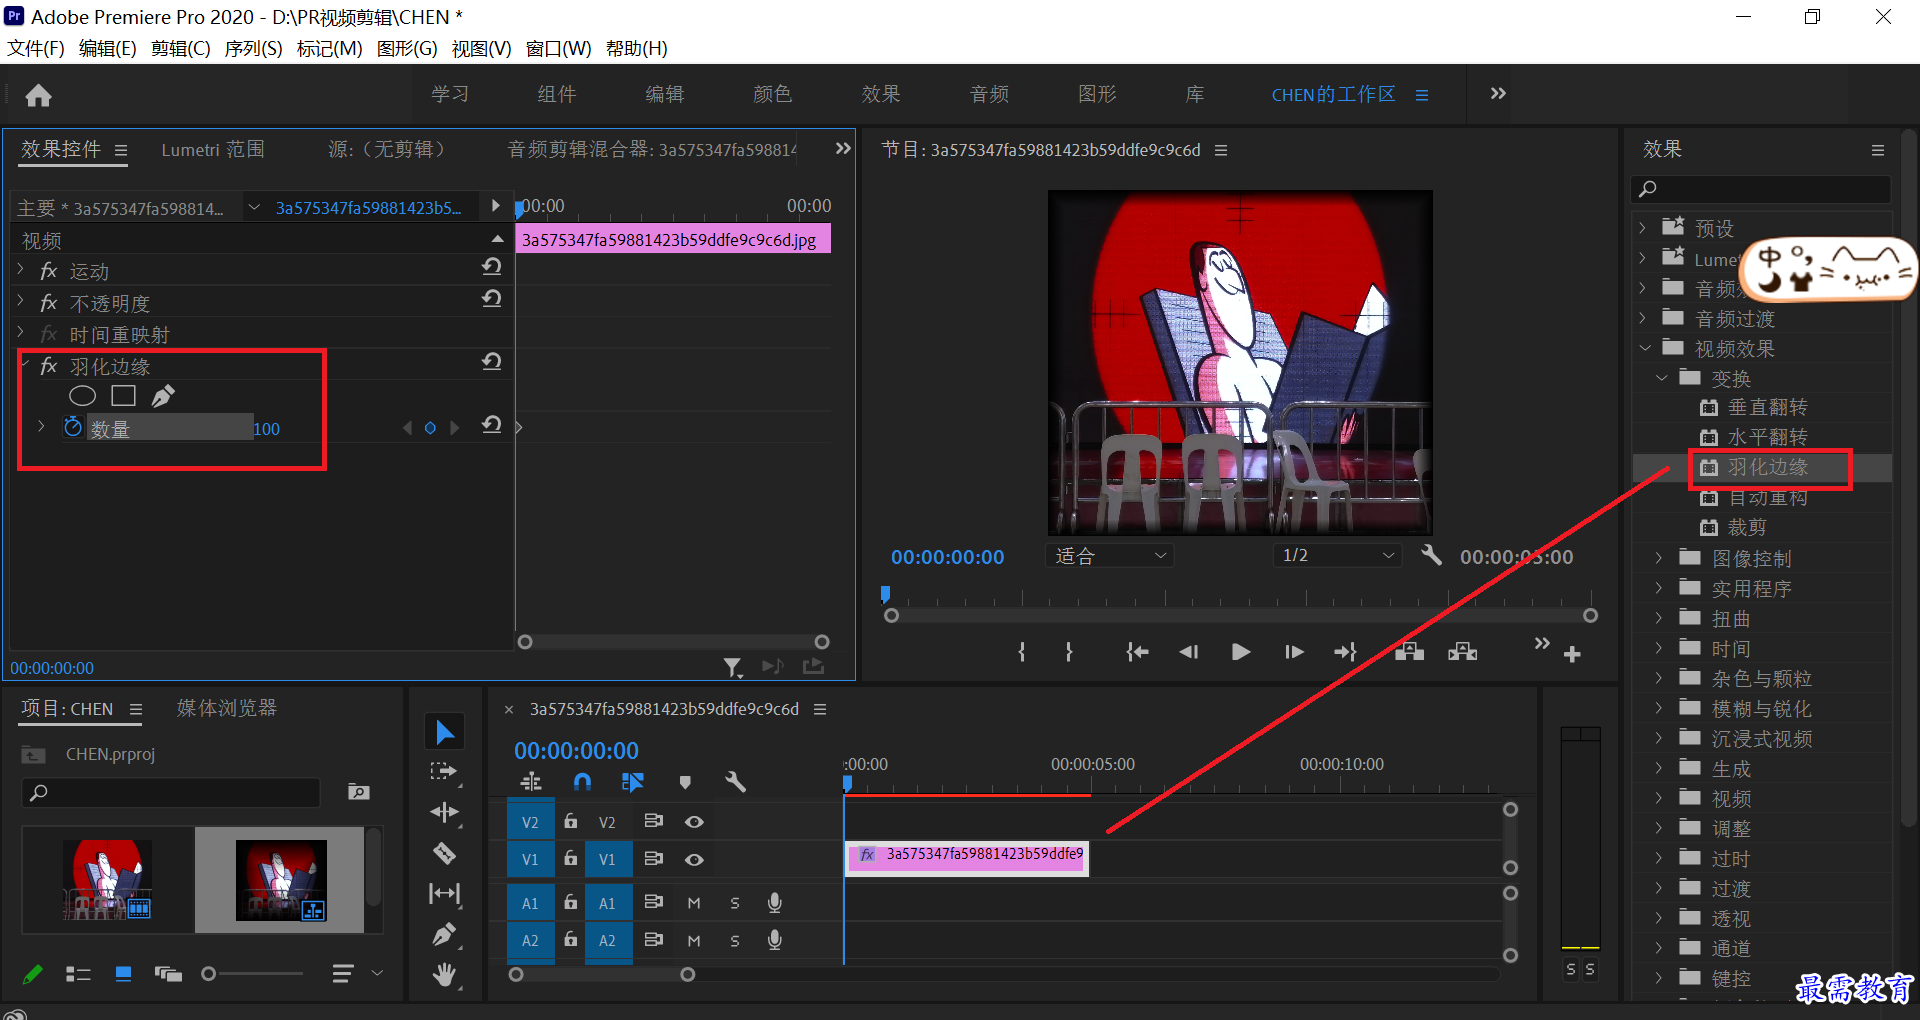Expand the 数量 parameter
Screen dimensions: 1920x1020
41,427
